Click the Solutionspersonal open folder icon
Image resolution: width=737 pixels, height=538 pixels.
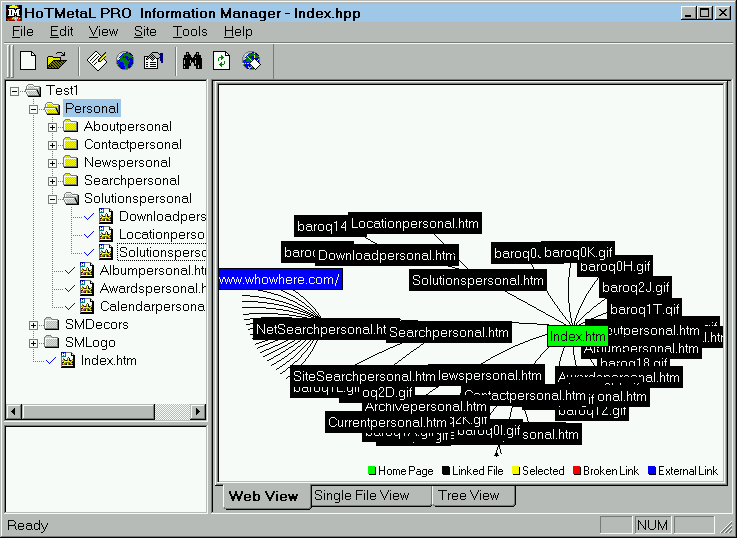71,198
